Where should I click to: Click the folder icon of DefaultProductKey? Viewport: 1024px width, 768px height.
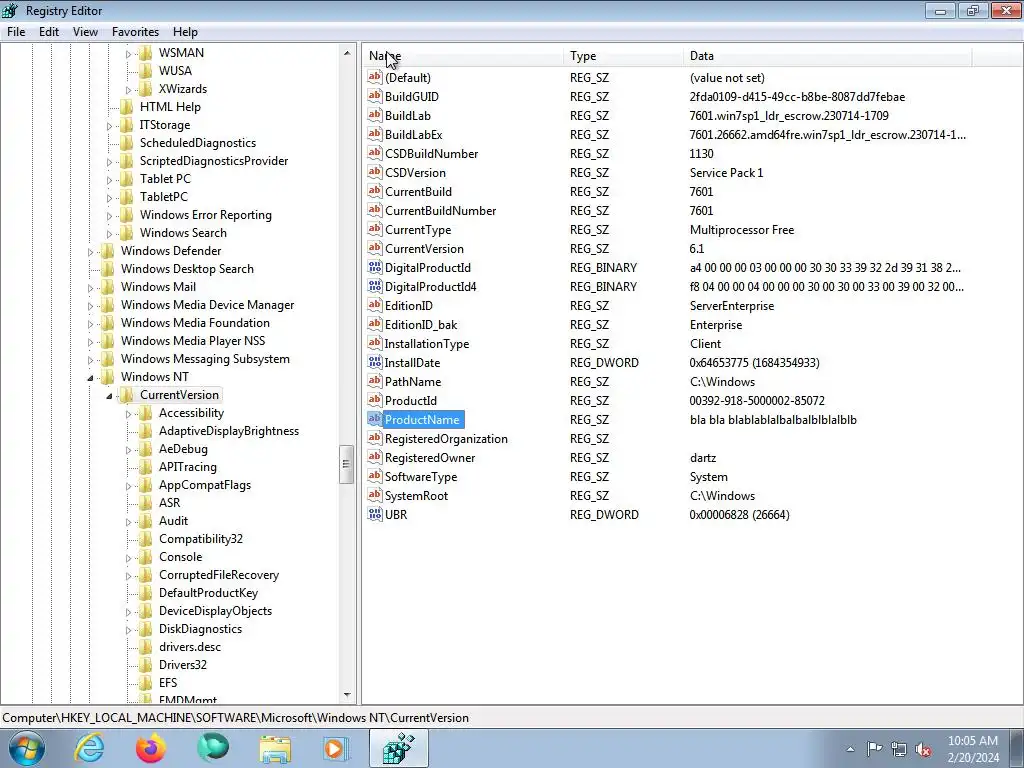146,593
